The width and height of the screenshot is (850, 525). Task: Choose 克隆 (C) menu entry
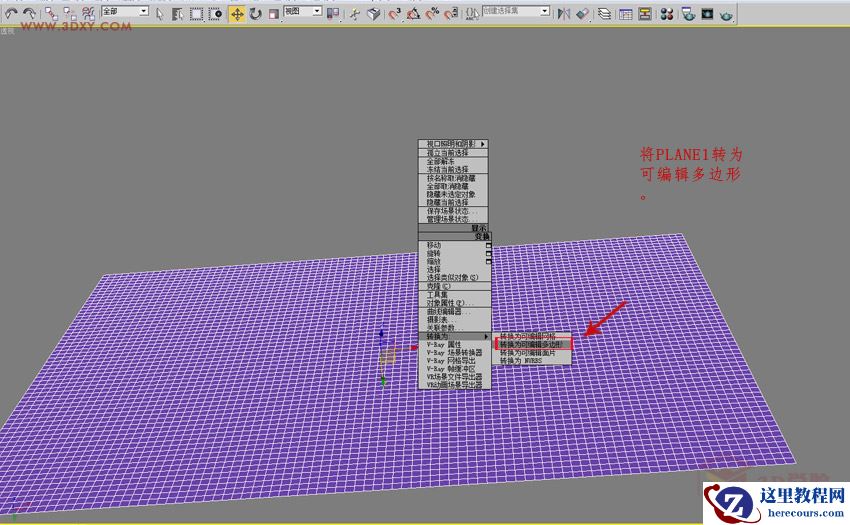[454, 286]
